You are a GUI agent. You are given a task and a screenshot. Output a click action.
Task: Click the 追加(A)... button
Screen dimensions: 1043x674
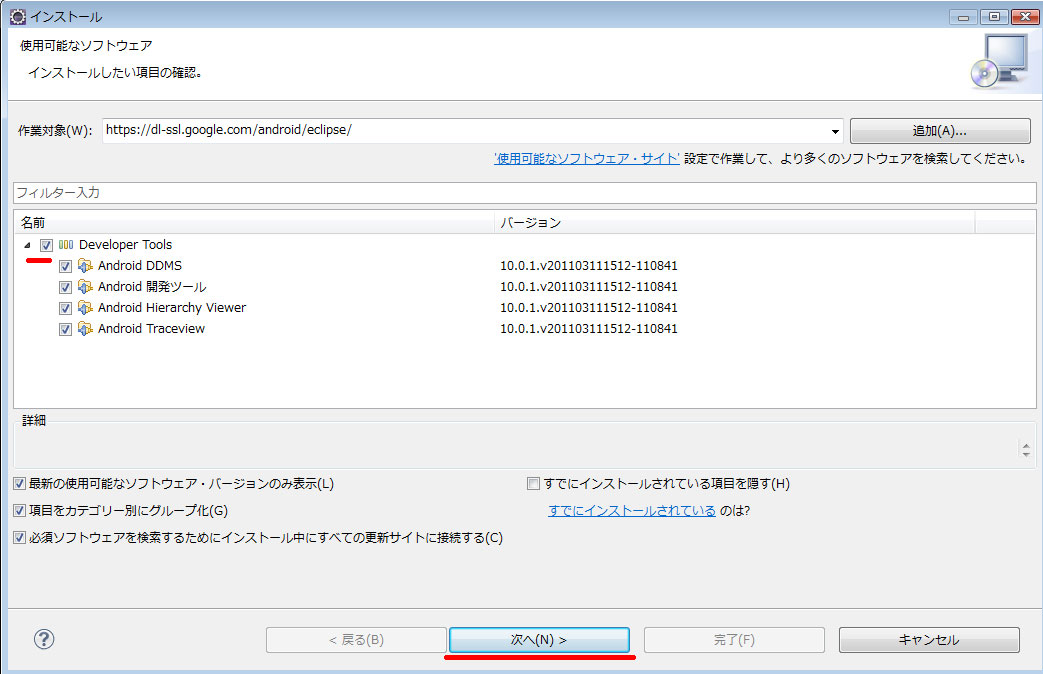(940, 131)
